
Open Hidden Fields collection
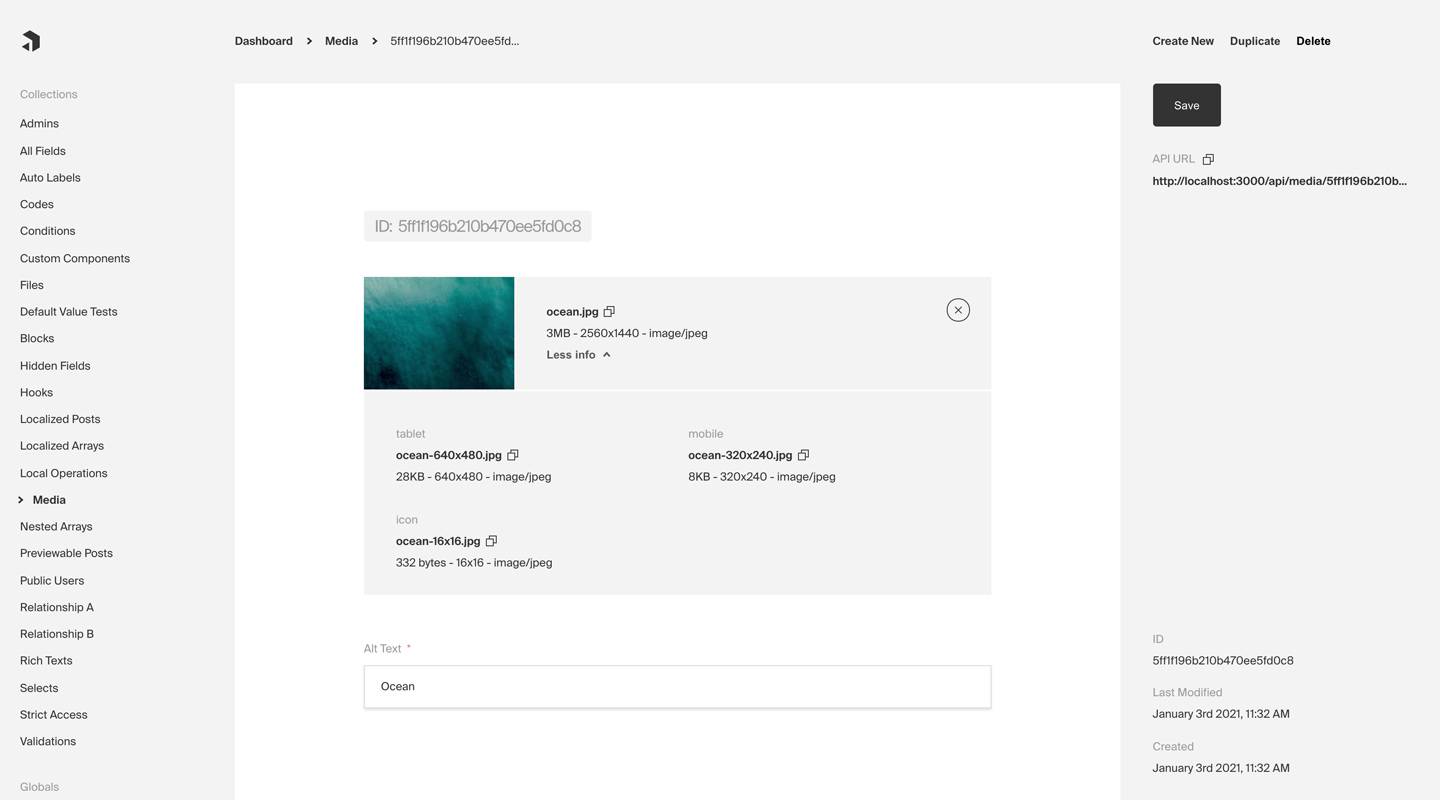tap(55, 366)
